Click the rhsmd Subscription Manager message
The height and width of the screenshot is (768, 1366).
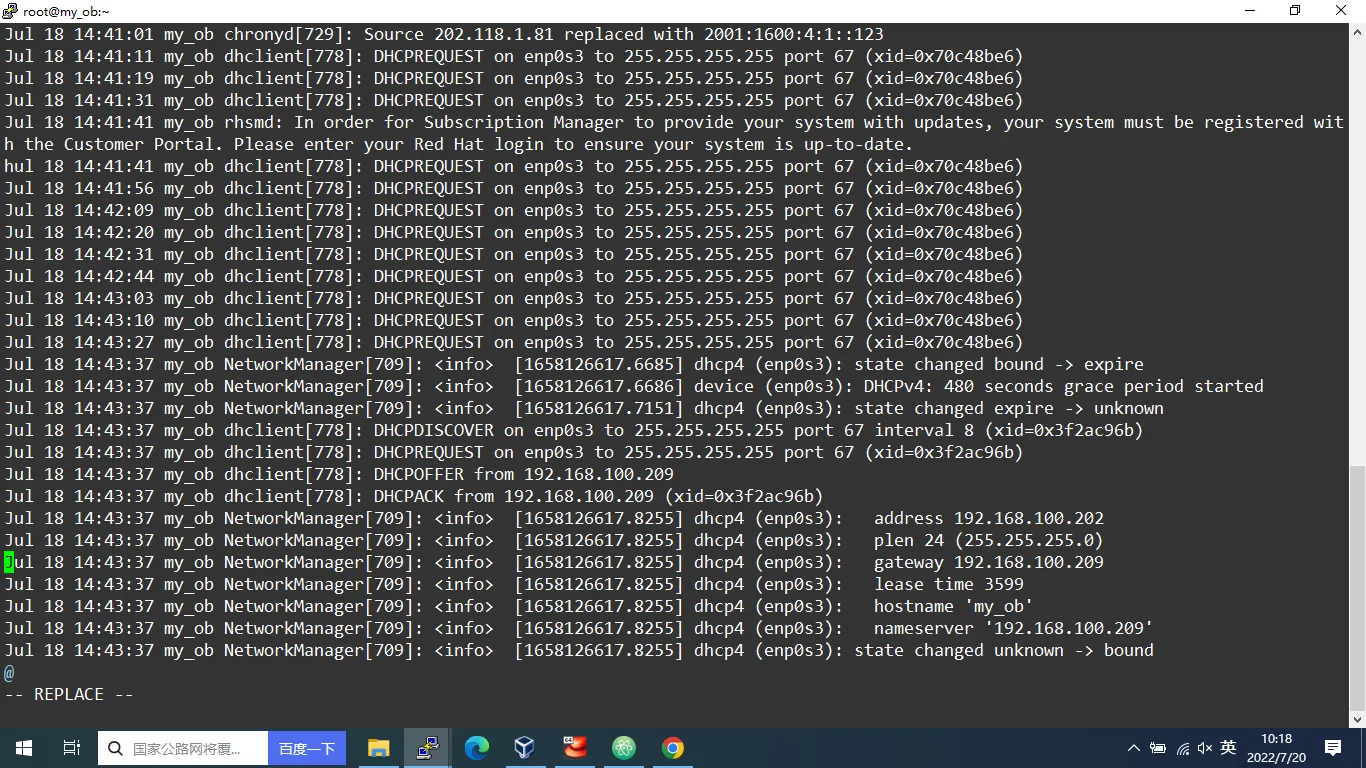pos(674,133)
